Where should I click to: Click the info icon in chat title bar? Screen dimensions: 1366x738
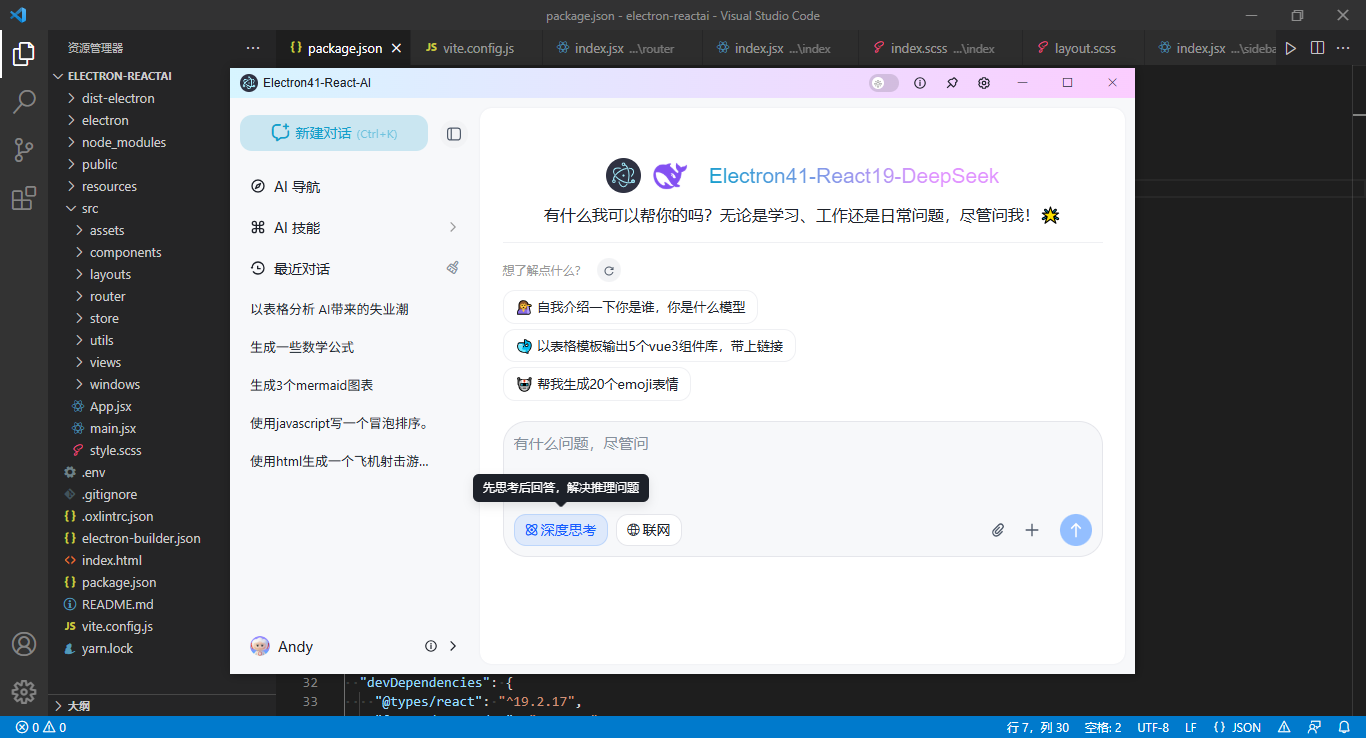coord(920,83)
